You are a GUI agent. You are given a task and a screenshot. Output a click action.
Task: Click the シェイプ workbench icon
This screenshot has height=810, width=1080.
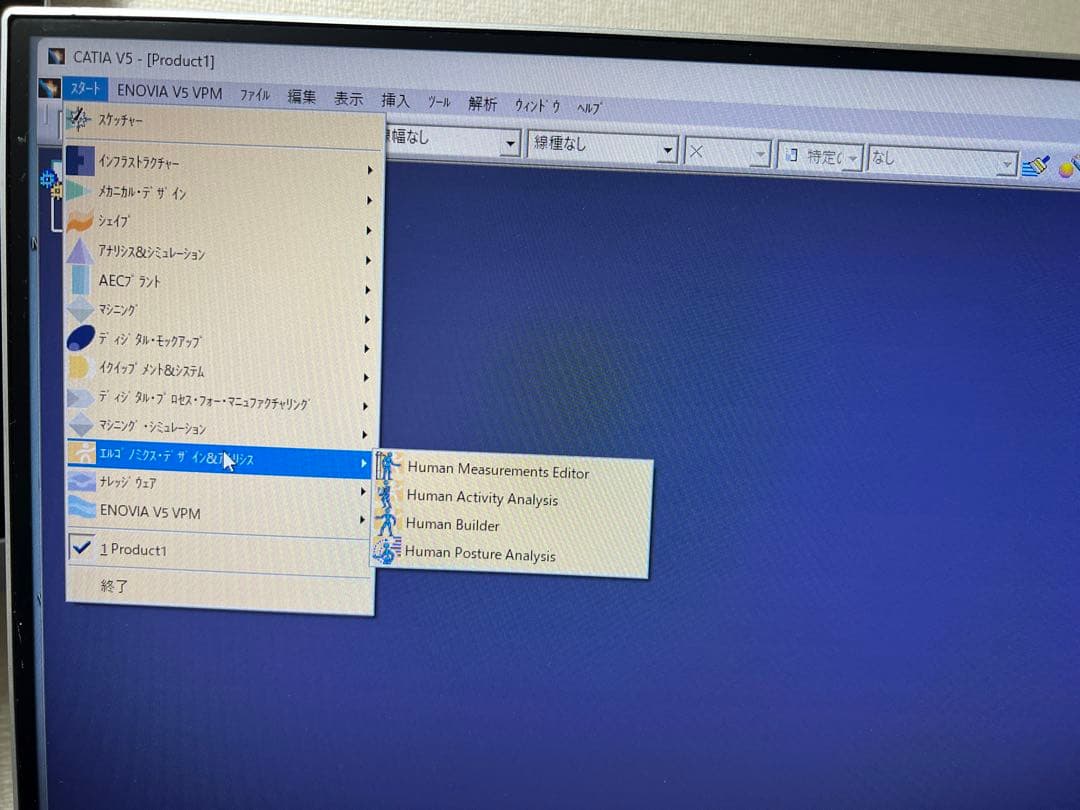79,220
